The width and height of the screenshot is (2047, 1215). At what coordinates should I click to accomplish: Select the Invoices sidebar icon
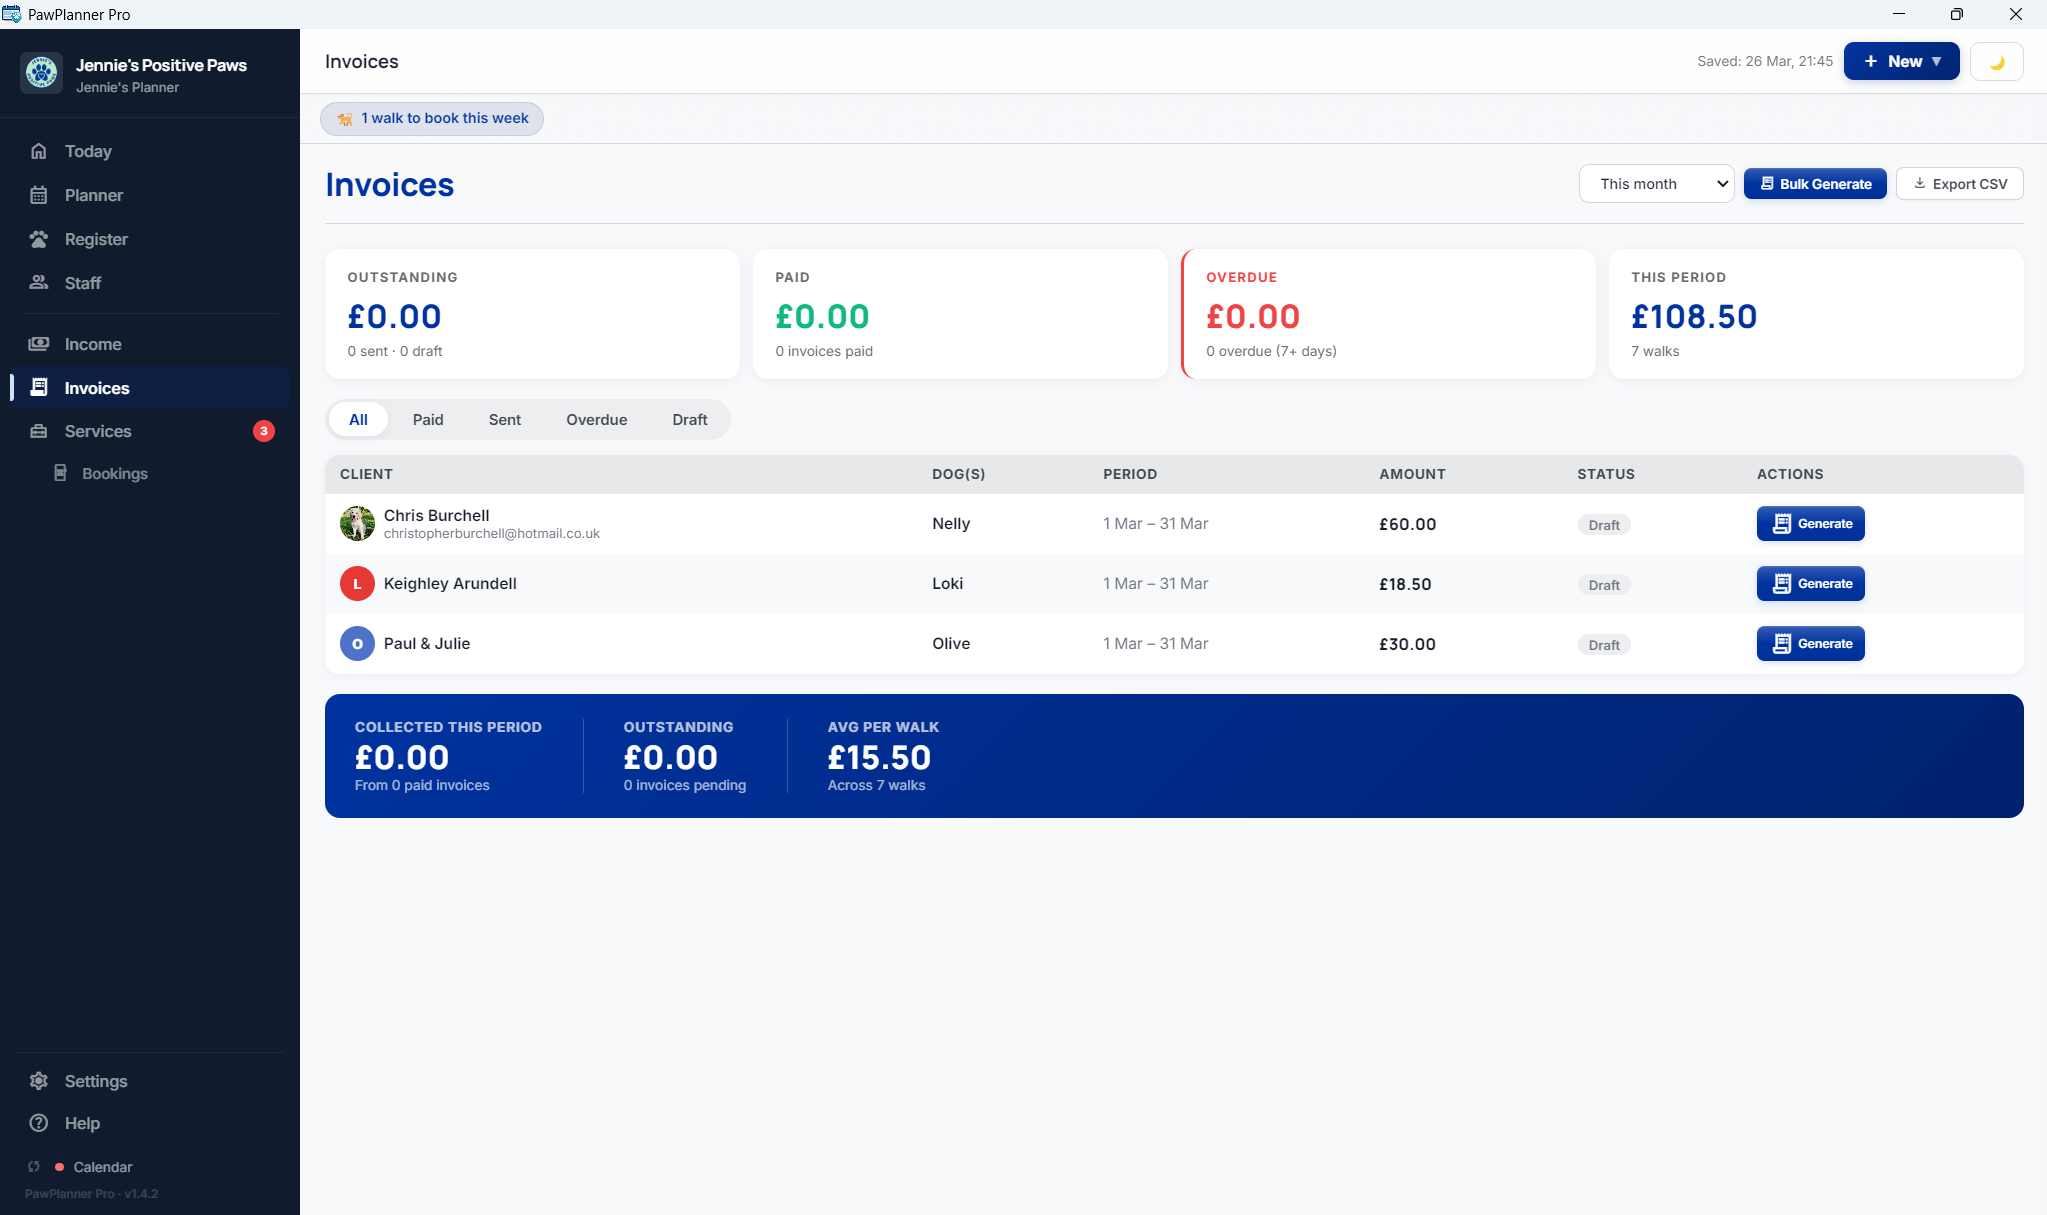(x=38, y=387)
